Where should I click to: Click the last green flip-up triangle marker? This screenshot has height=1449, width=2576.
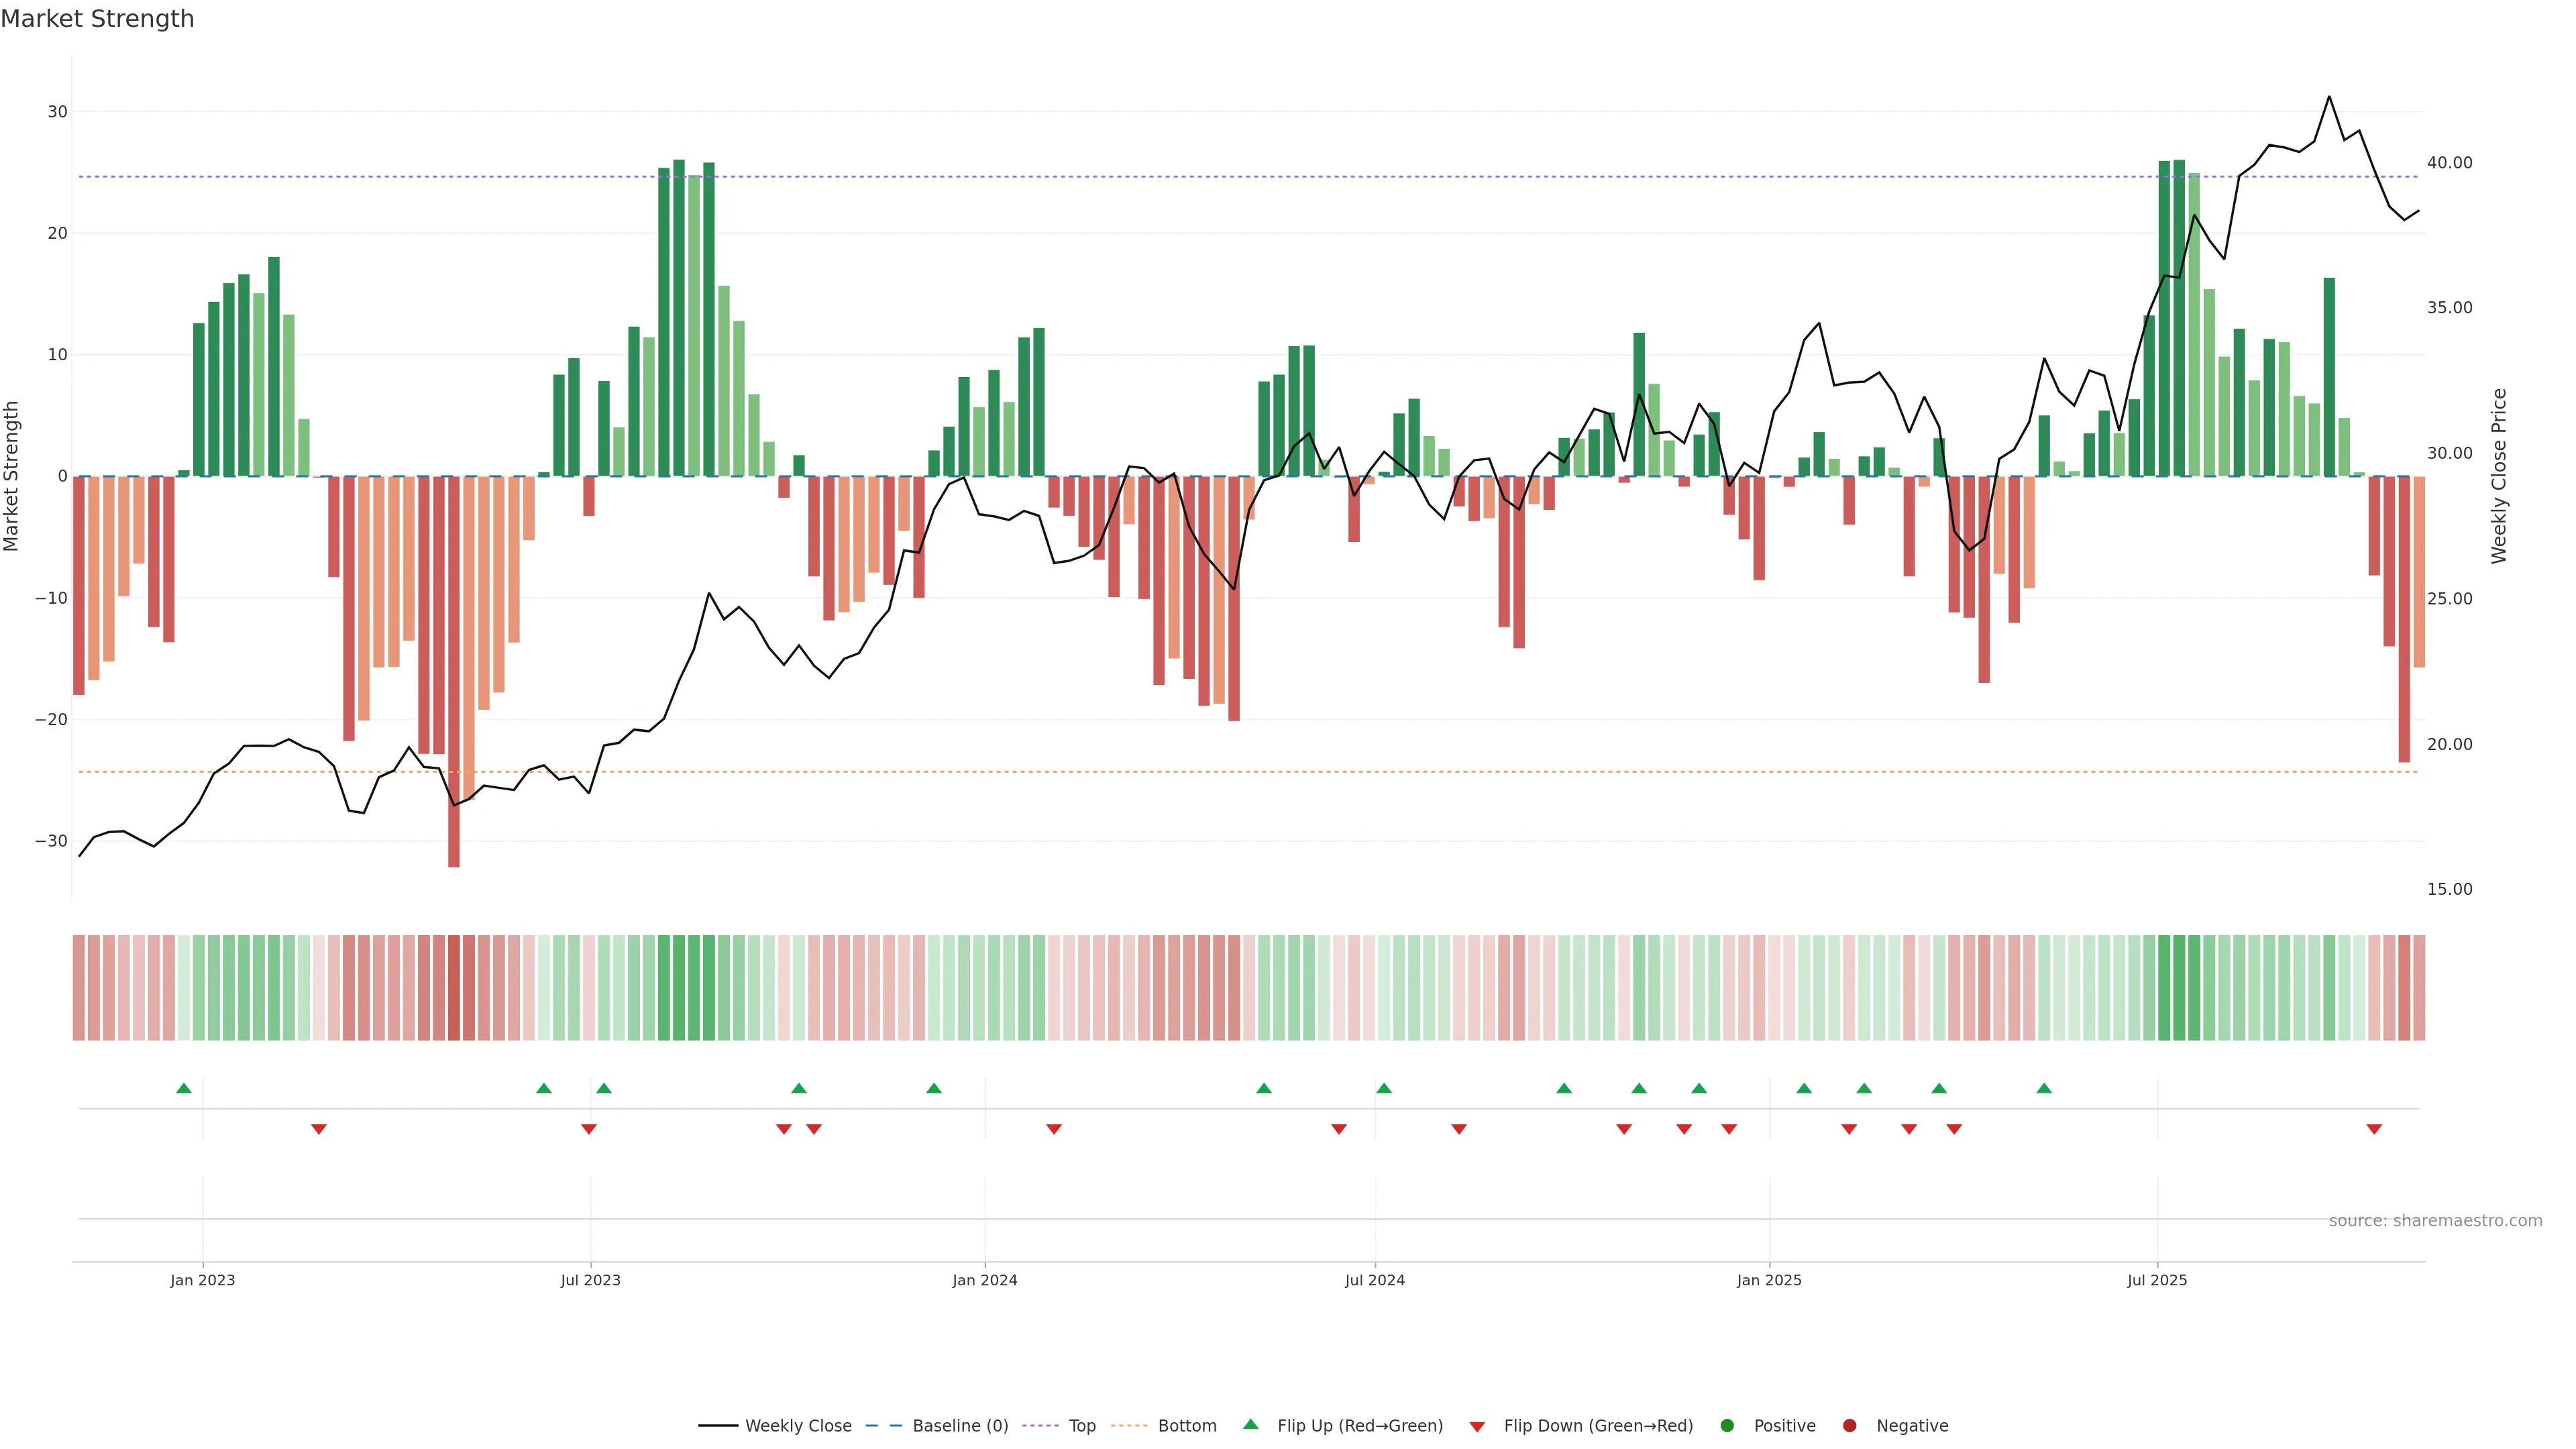click(x=2044, y=1088)
